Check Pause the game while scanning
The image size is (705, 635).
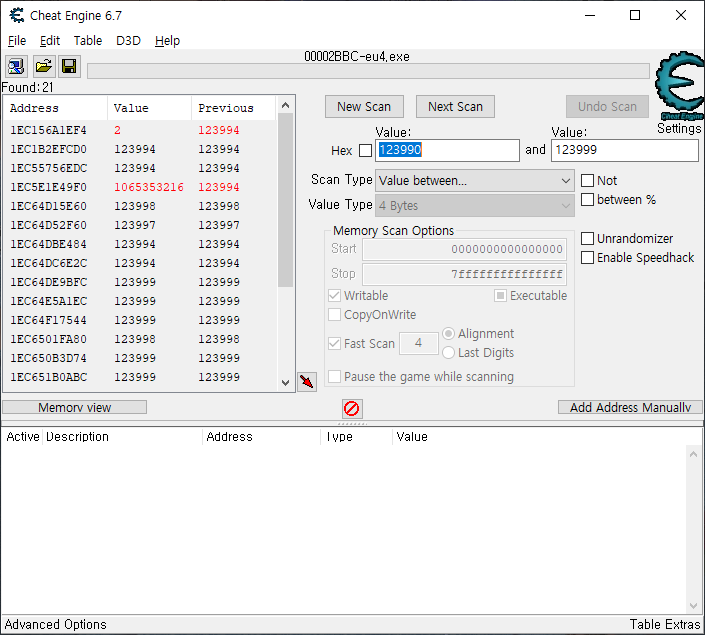[x=334, y=376]
